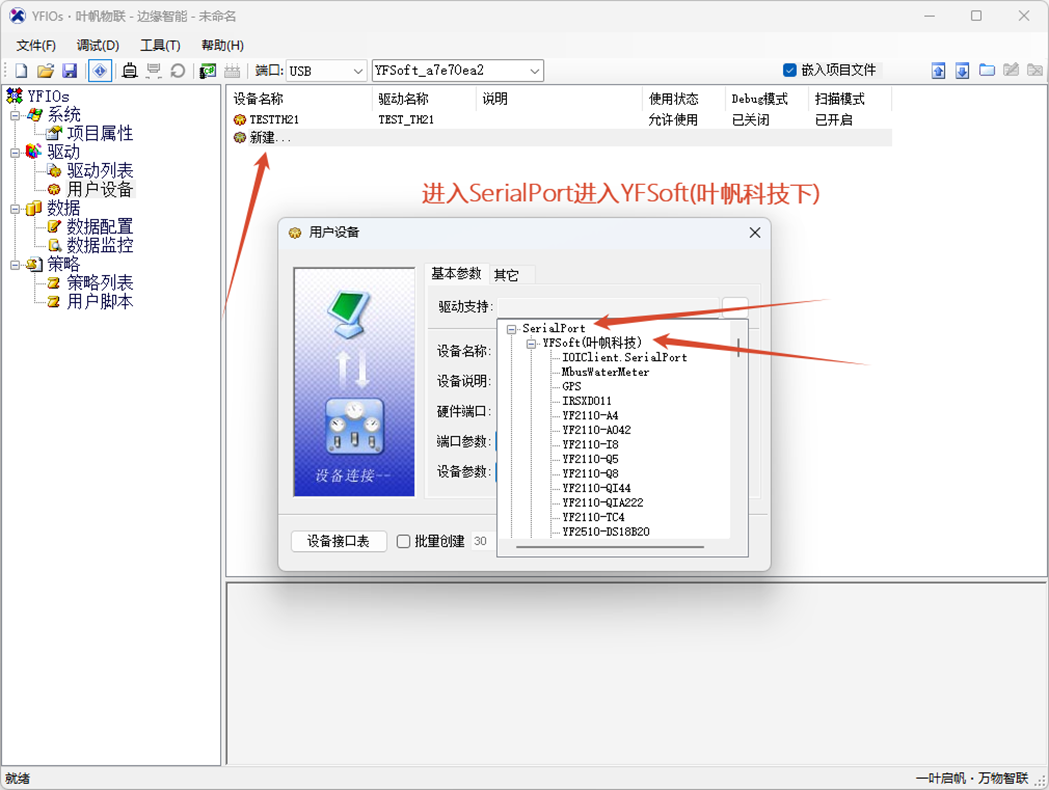1049x790 pixels.
Task: Click the Open folder toolbar icon
Action: [45, 70]
